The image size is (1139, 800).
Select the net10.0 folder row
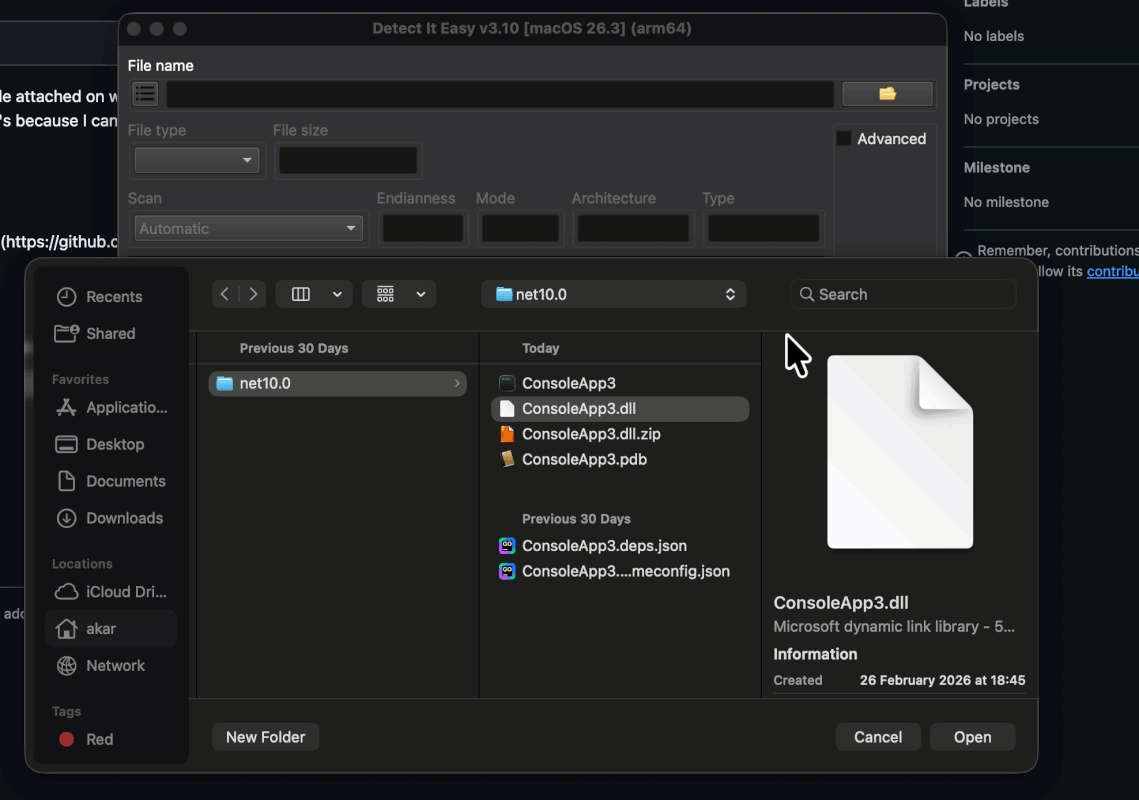coord(337,384)
